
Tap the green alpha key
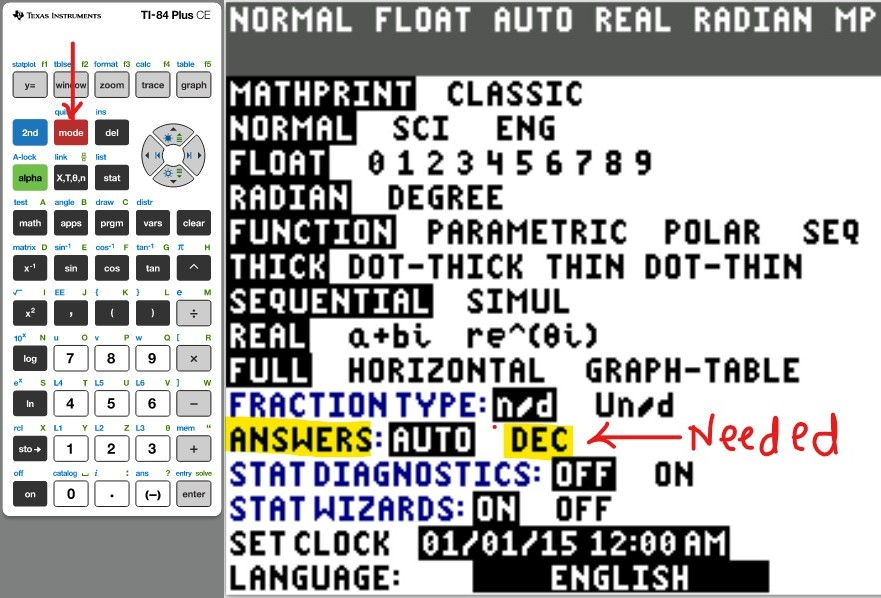tap(30, 178)
